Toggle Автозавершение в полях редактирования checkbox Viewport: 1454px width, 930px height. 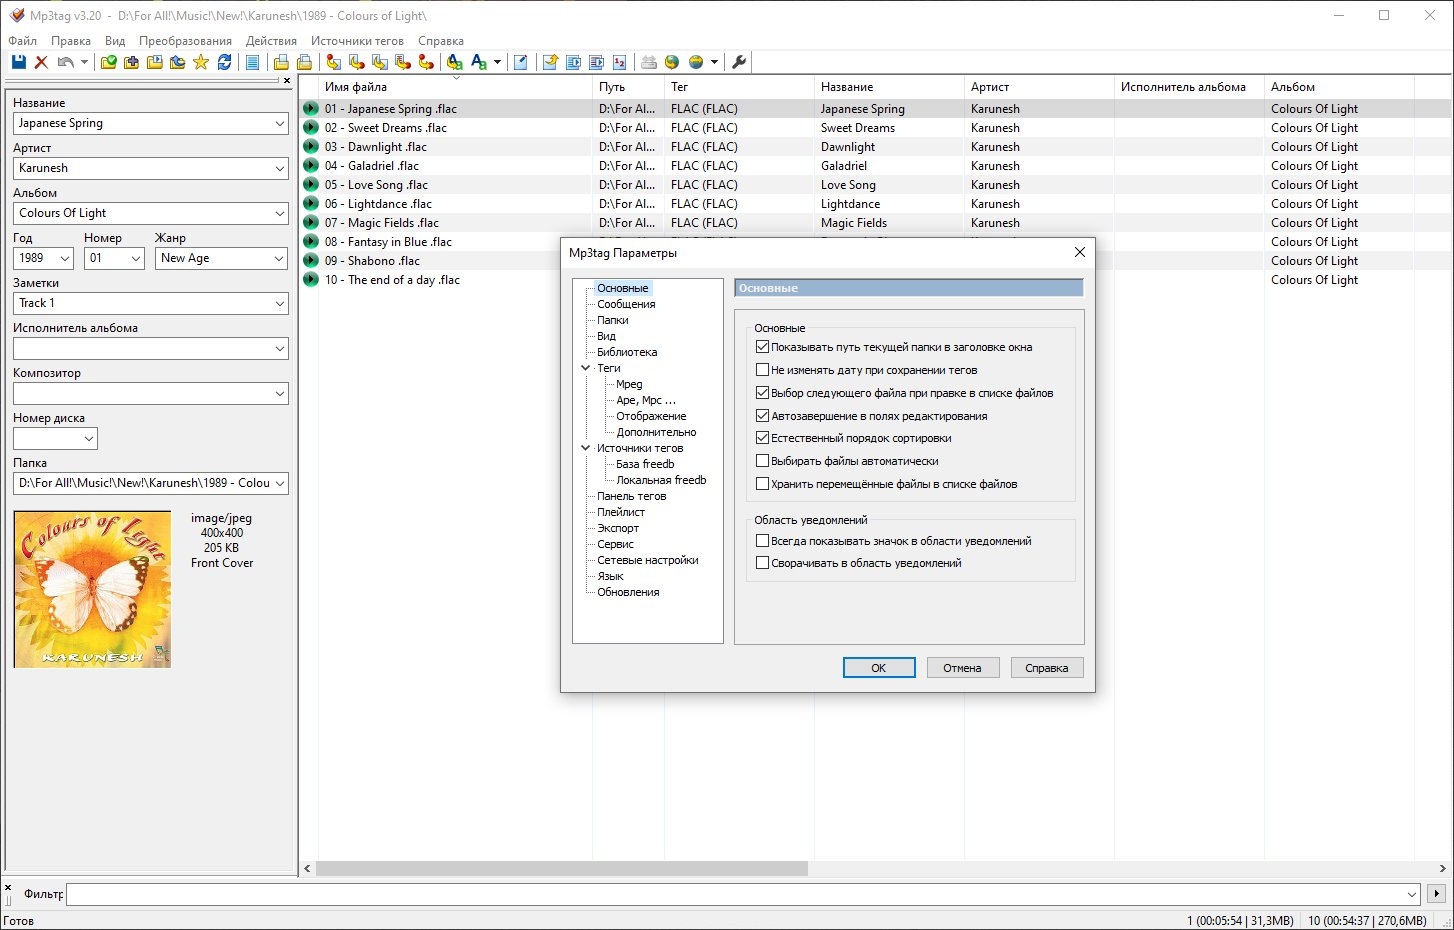(x=763, y=416)
